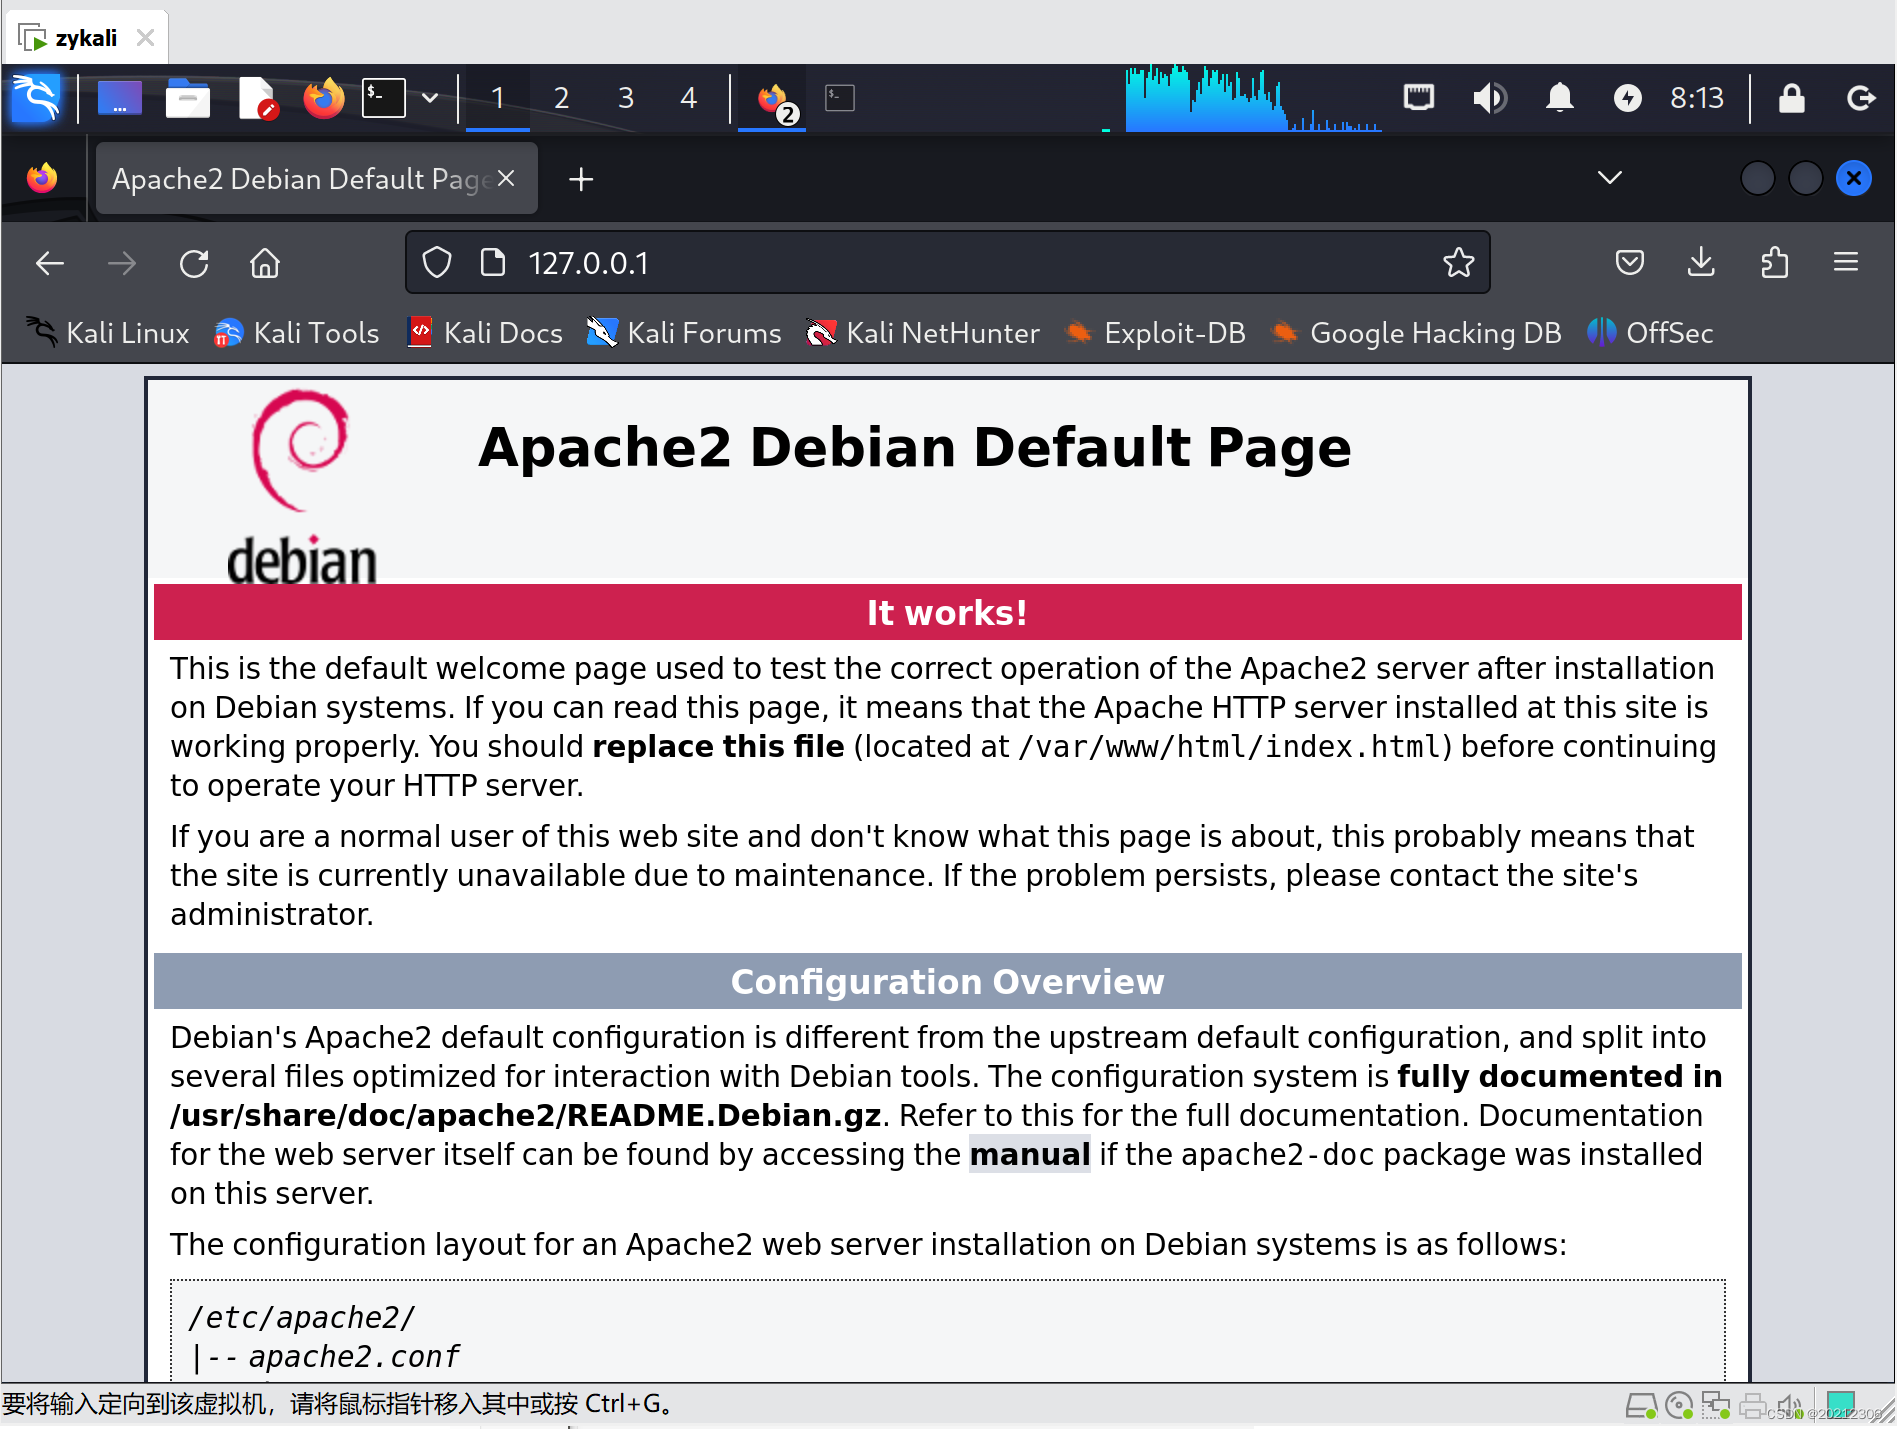View site information page icon

[x=493, y=263]
